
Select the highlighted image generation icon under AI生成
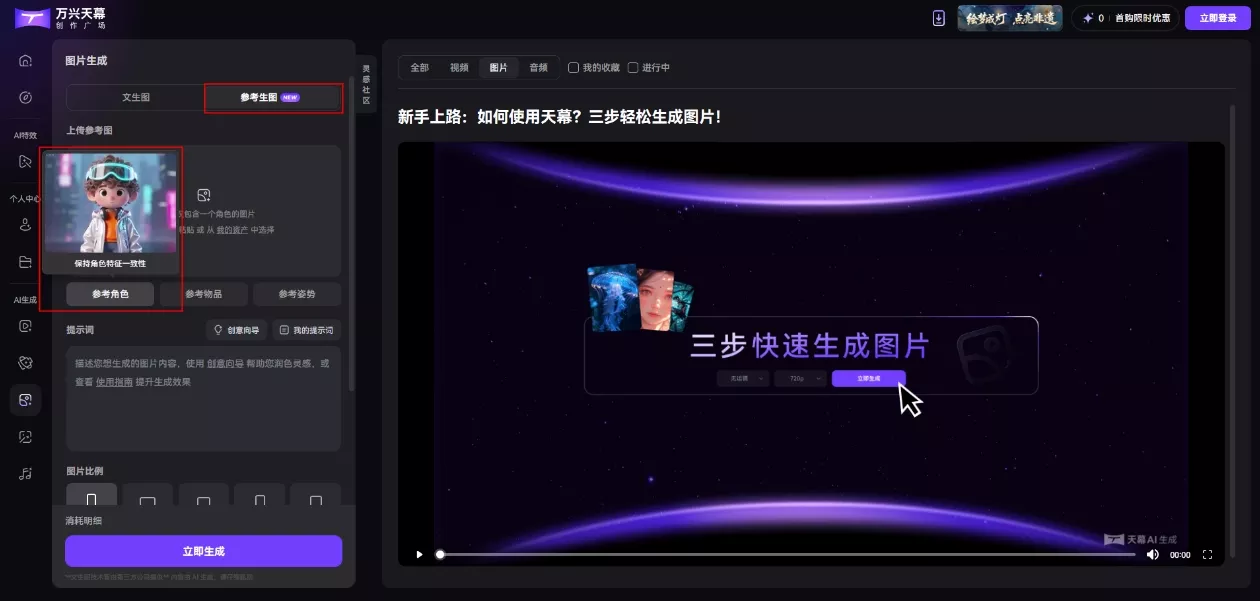tap(26, 400)
